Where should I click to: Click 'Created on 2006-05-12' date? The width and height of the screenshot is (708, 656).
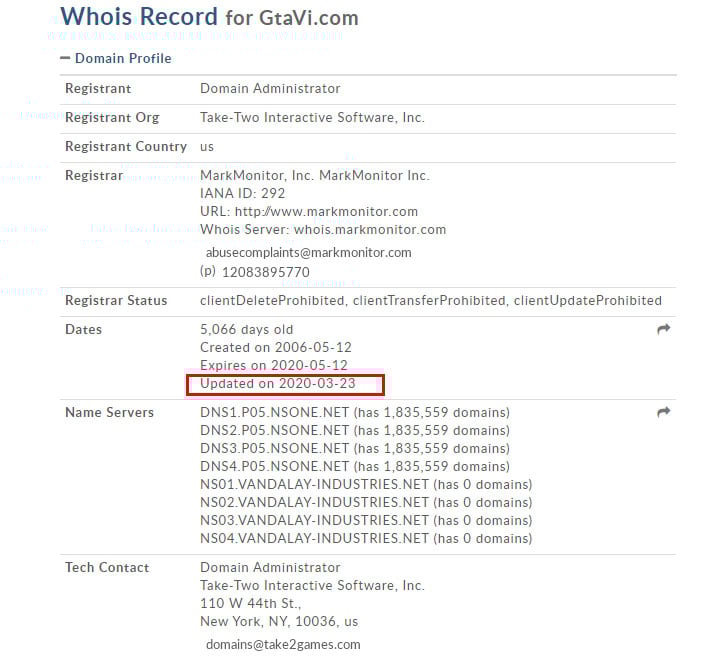pyautogui.click(x=275, y=347)
